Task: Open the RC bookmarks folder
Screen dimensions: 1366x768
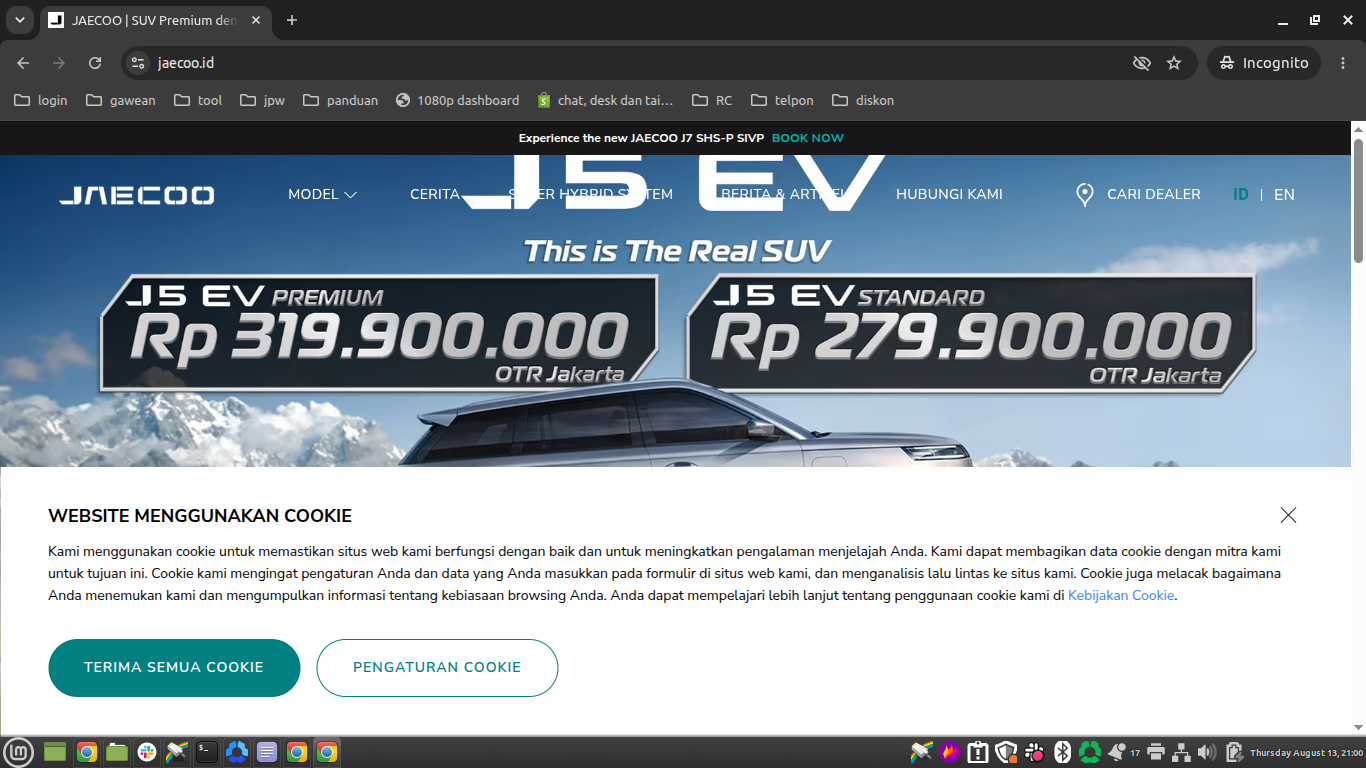Action: point(712,100)
